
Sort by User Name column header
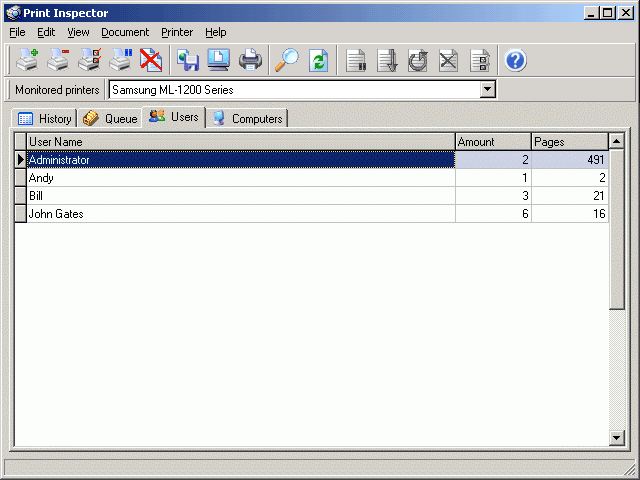(x=241, y=142)
